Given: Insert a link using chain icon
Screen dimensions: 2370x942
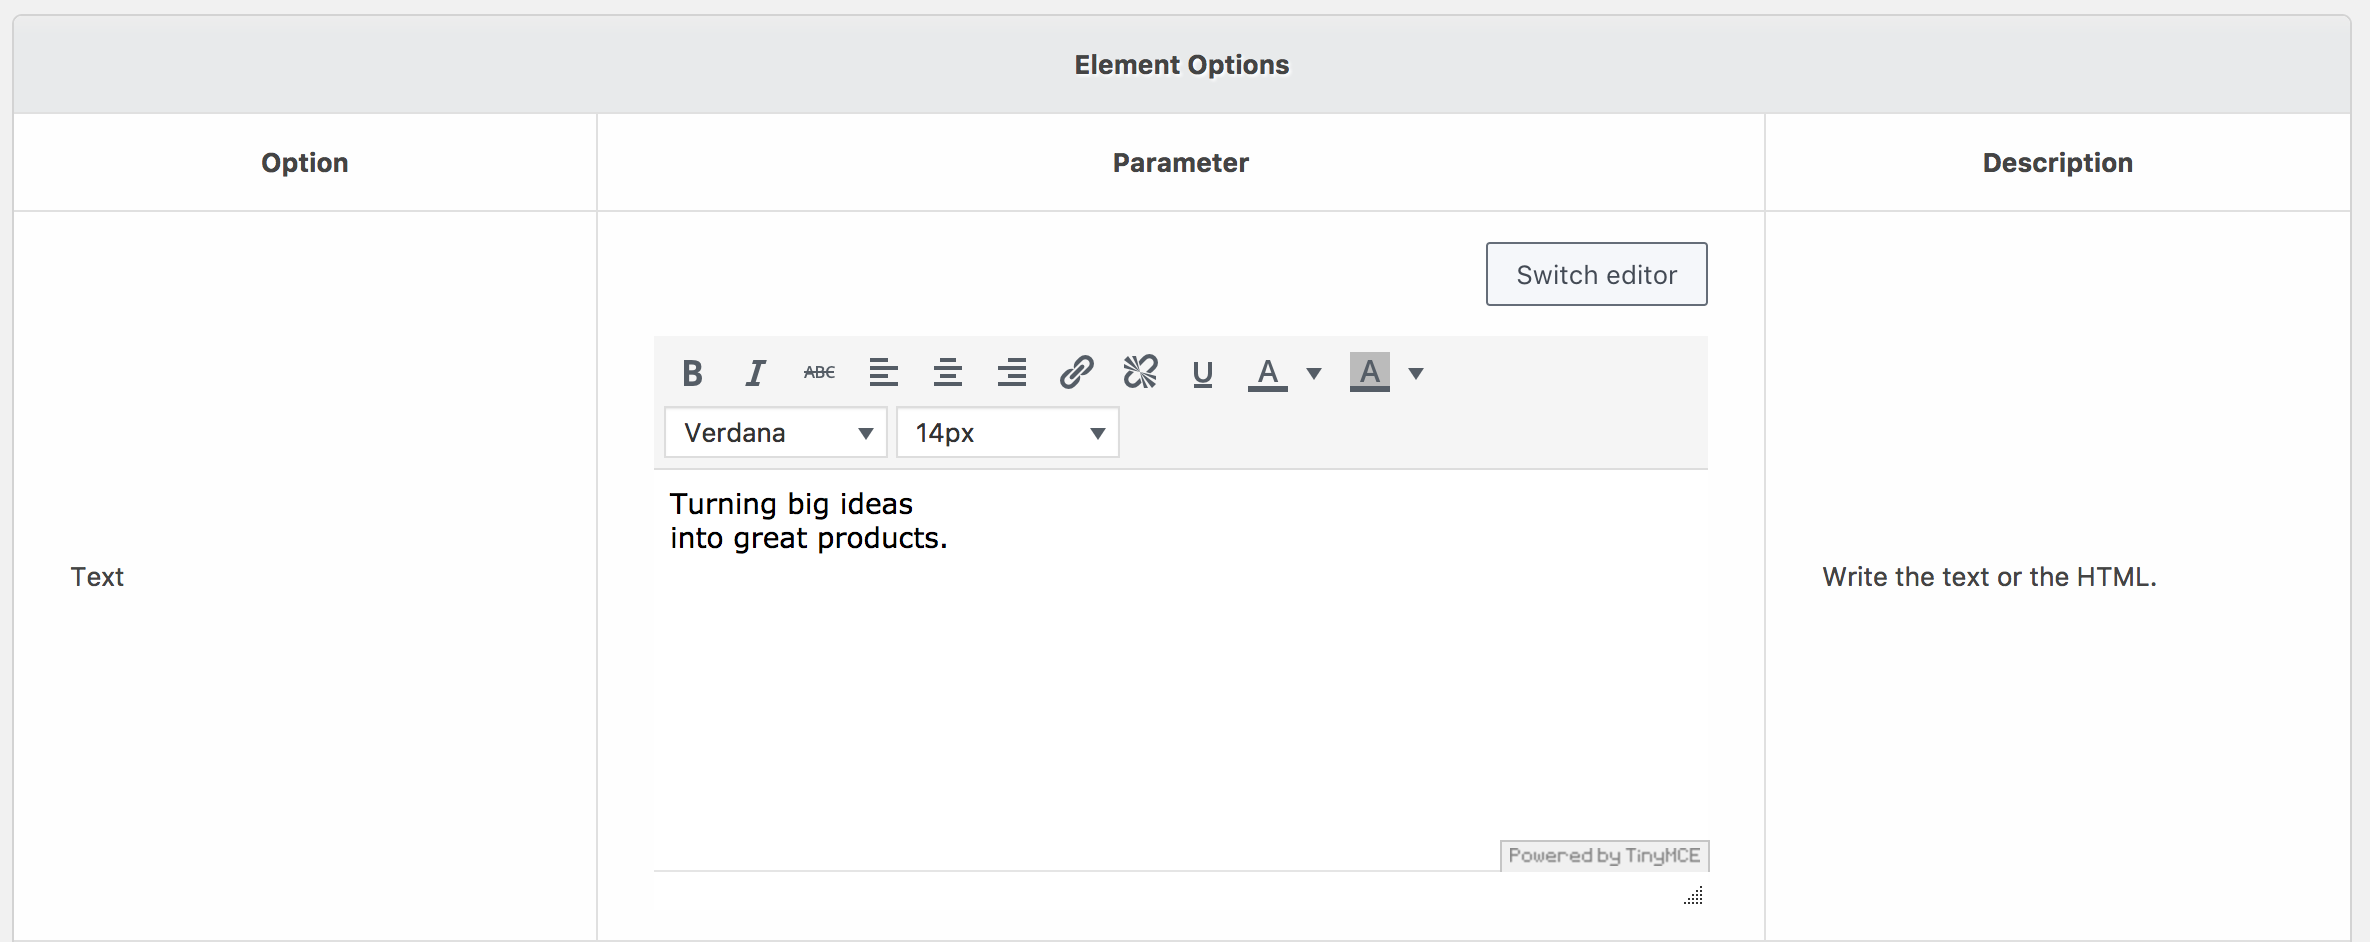Looking at the screenshot, I should point(1076,373).
